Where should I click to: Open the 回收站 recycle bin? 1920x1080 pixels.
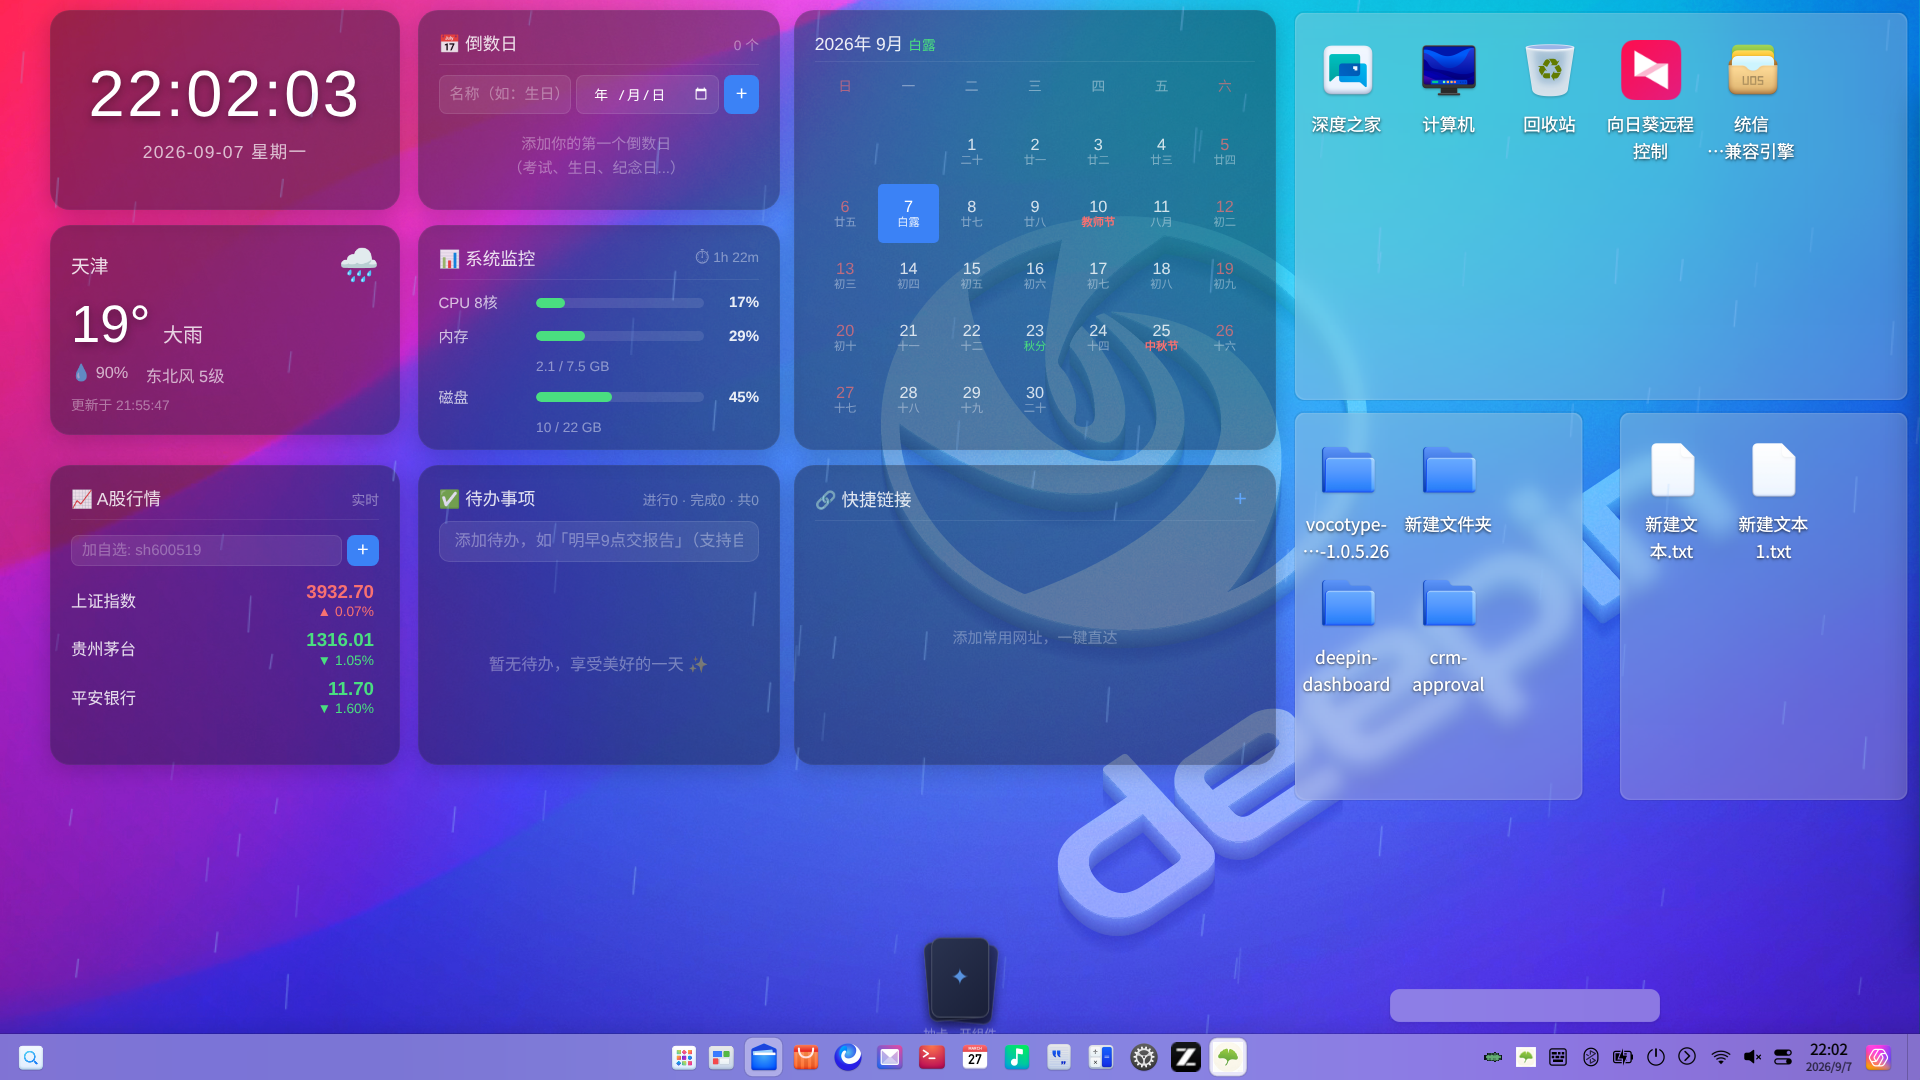coord(1549,88)
